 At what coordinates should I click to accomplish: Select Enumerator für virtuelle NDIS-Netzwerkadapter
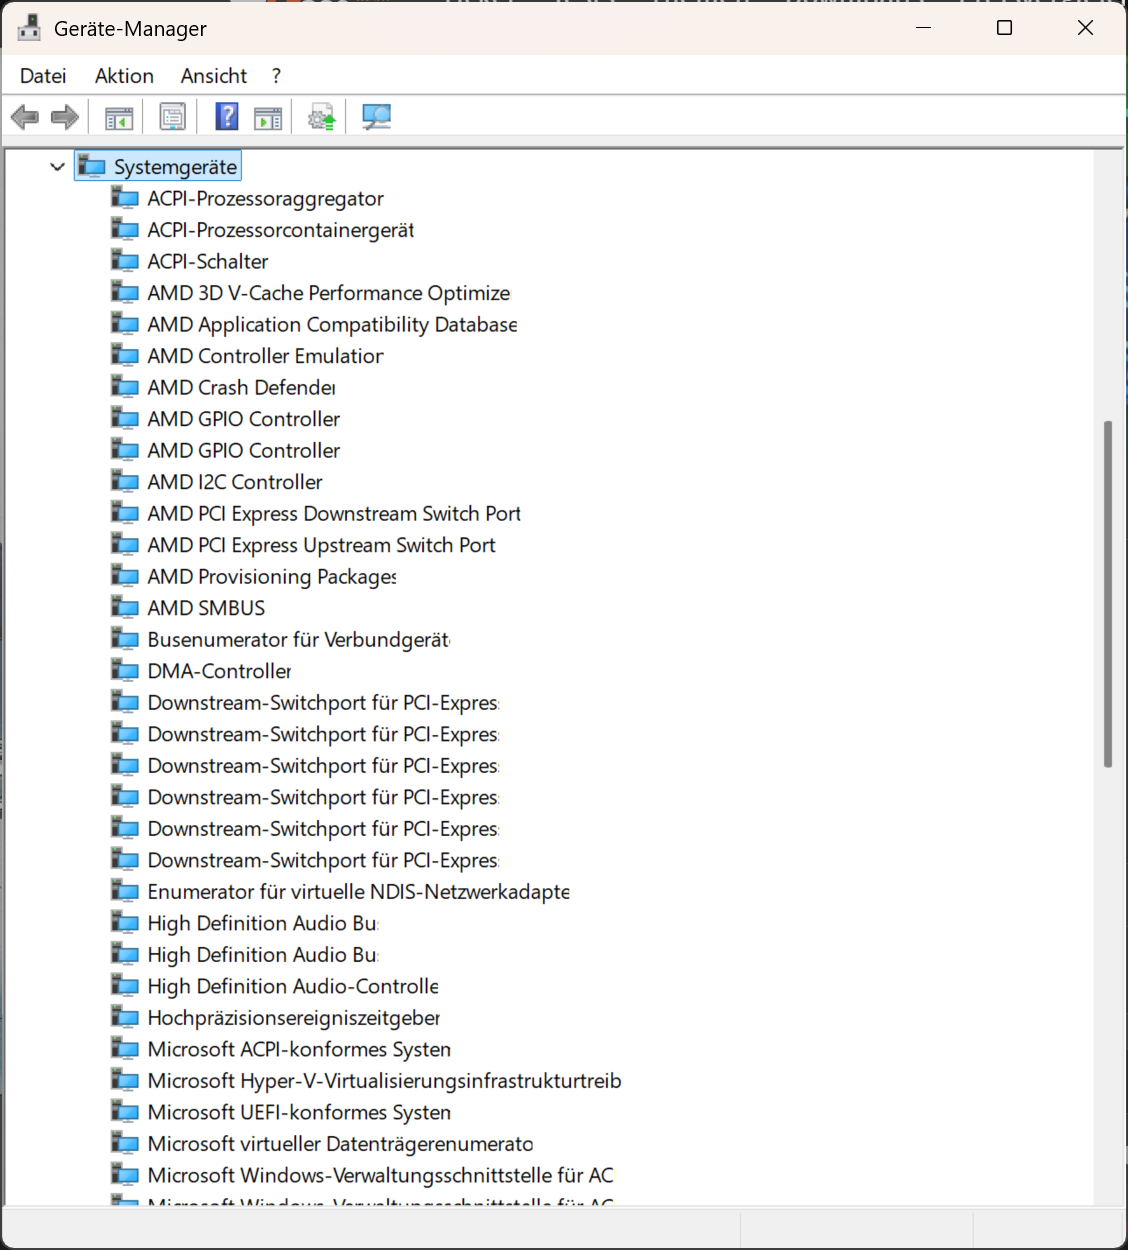pos(359,892)
